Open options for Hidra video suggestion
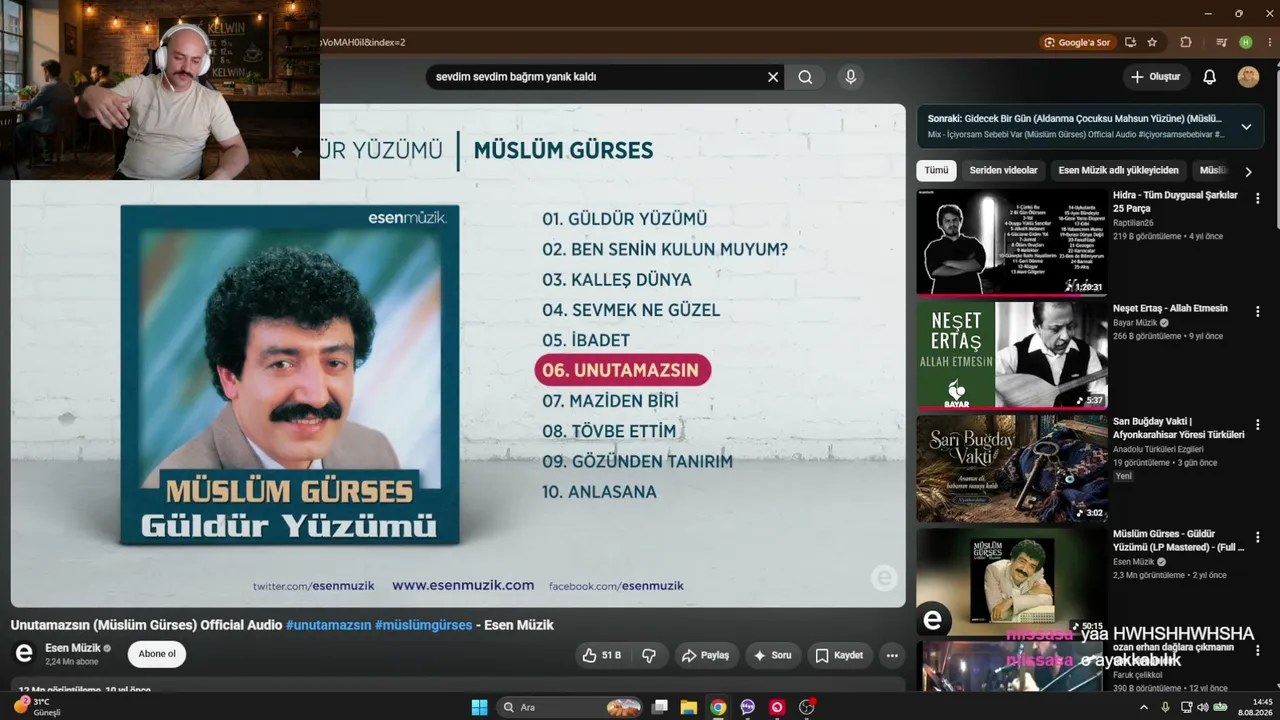The height and width of the screenshot is (720, 1280). point(1257,198)
